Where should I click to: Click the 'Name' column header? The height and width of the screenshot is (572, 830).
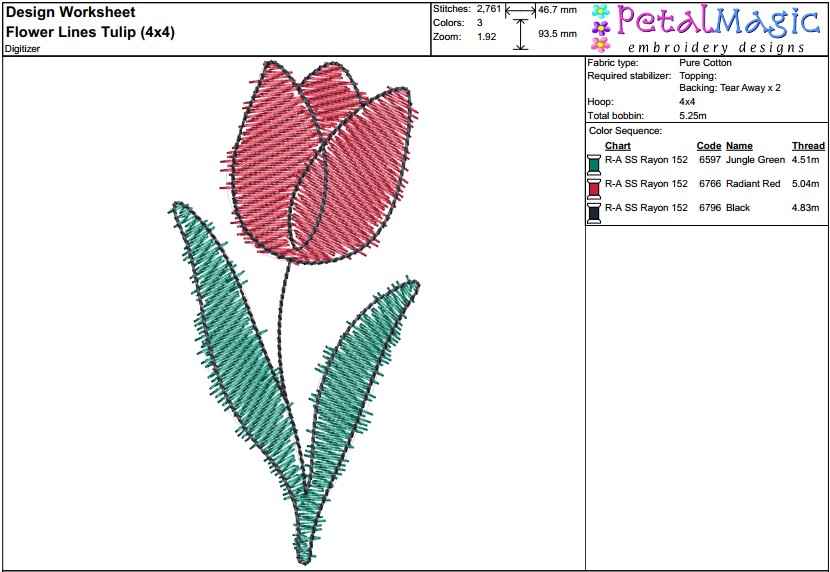coord(739,146)
